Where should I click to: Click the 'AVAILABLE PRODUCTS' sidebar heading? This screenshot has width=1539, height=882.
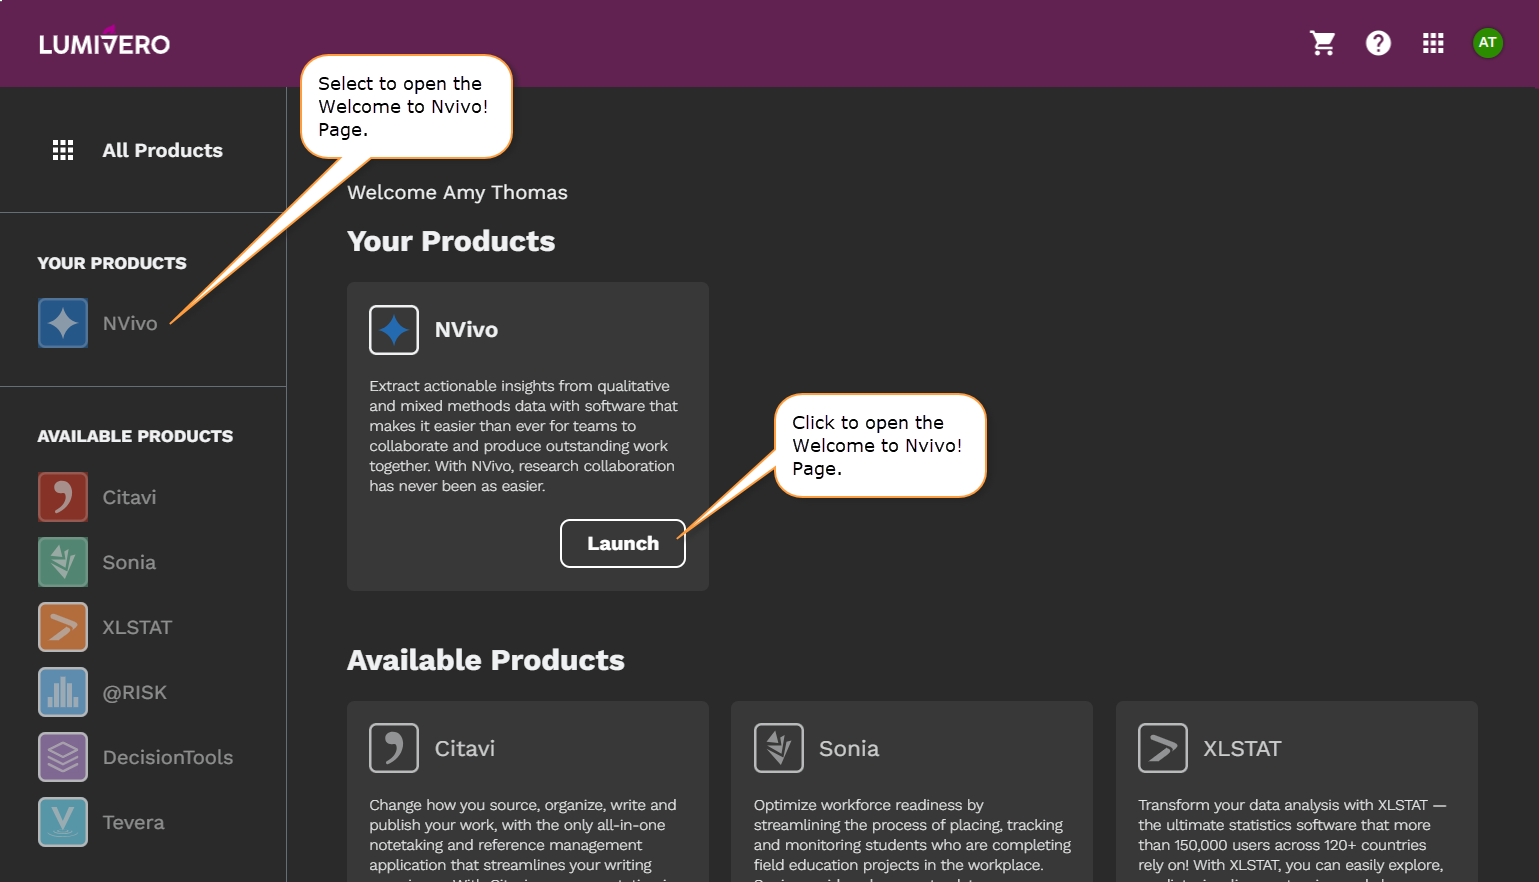pyautogui.click(x=135, y=436)
